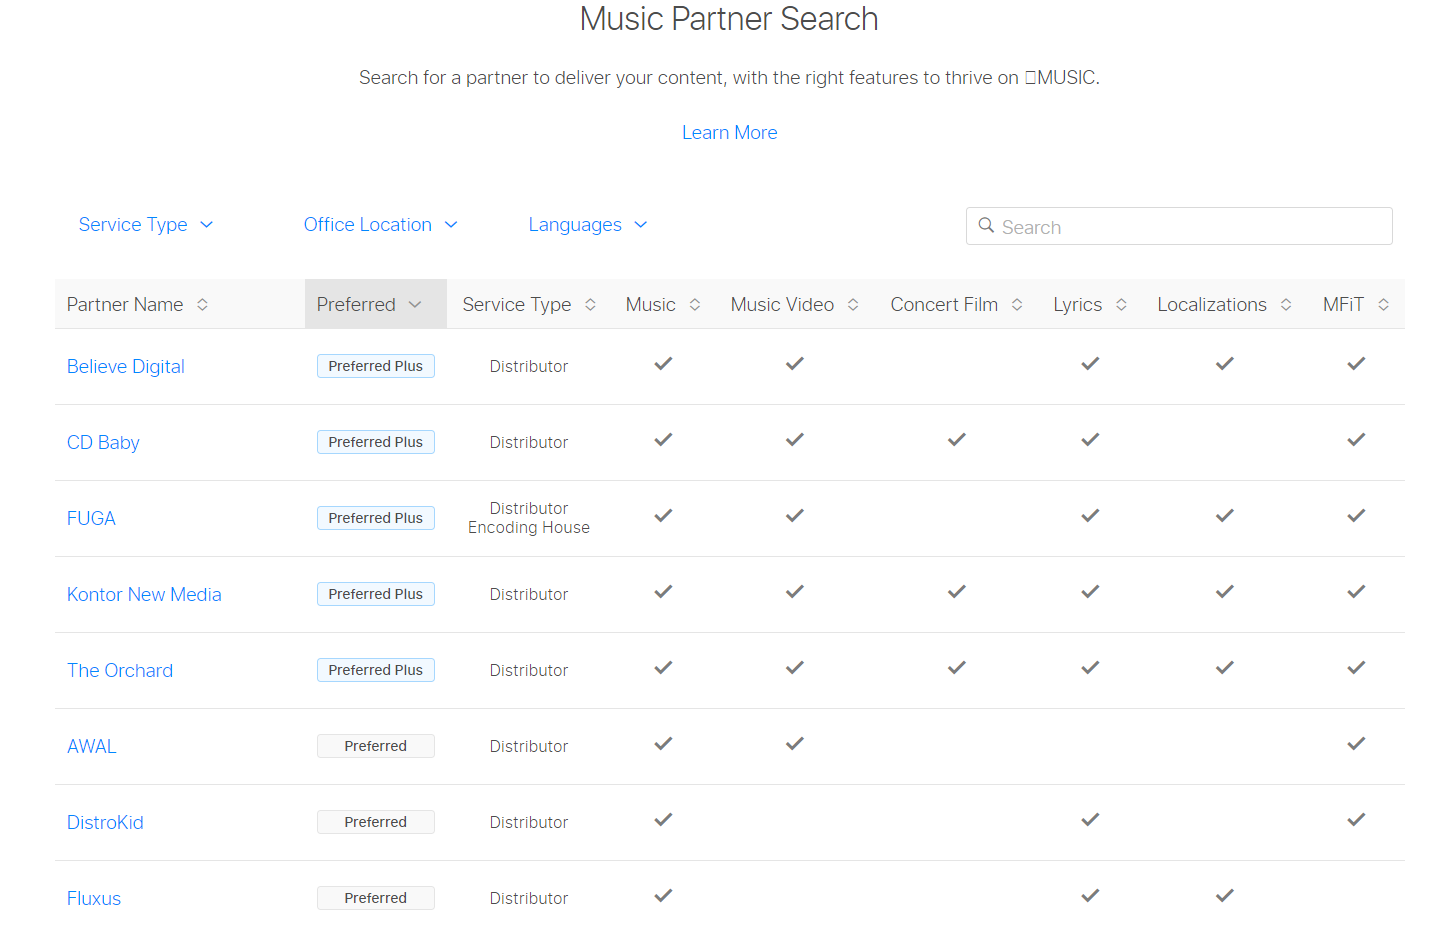Expand the Office Location filter
This screenshot has height=931, width=1445.
381,224
